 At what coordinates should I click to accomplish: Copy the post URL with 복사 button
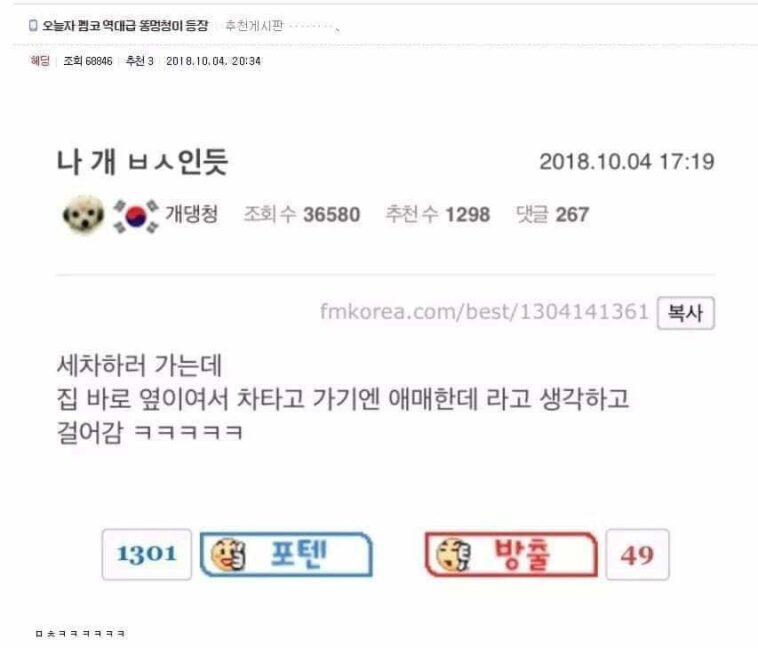(685, 313)
